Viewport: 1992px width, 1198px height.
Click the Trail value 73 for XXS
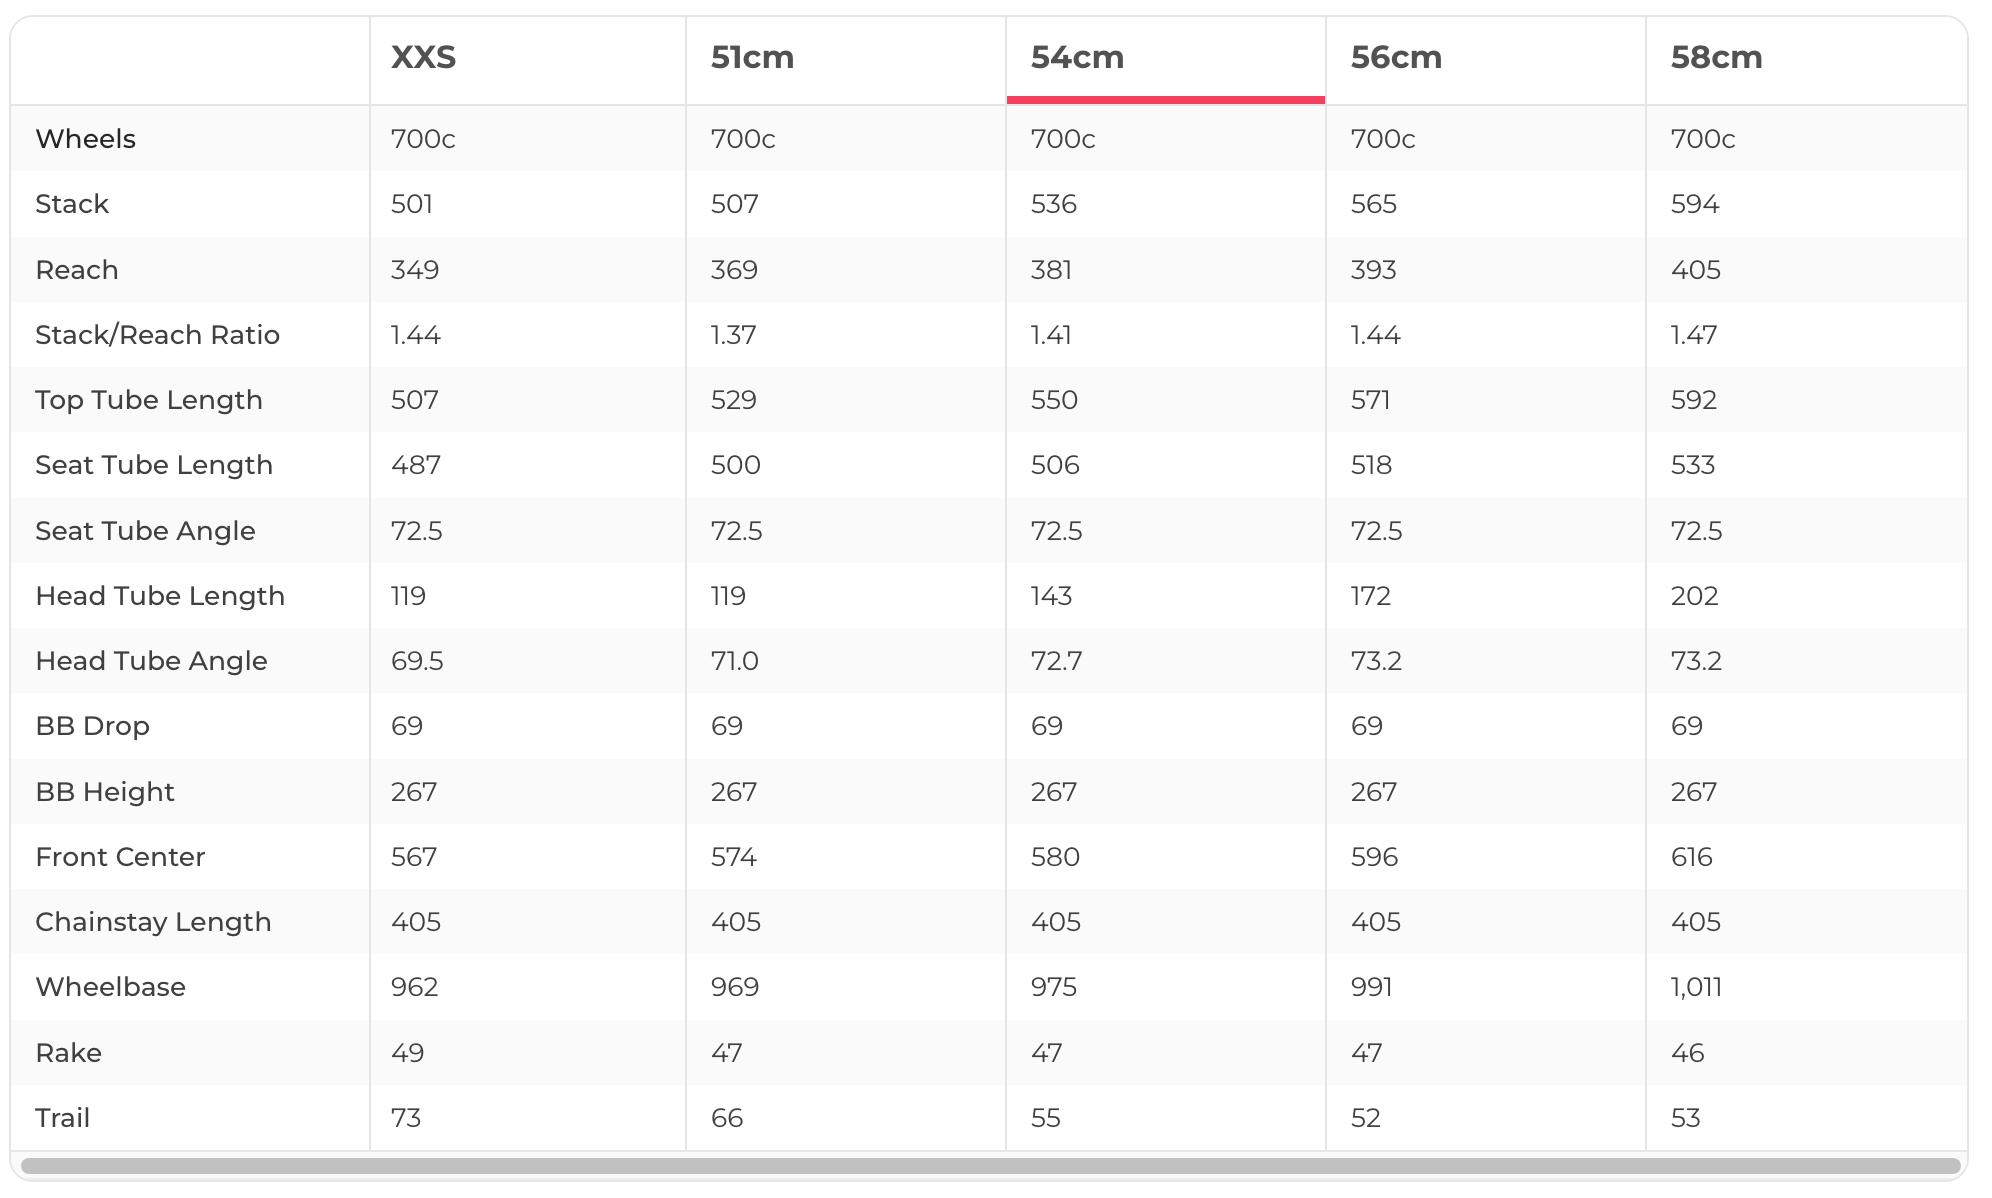[x=406, y=1118]
